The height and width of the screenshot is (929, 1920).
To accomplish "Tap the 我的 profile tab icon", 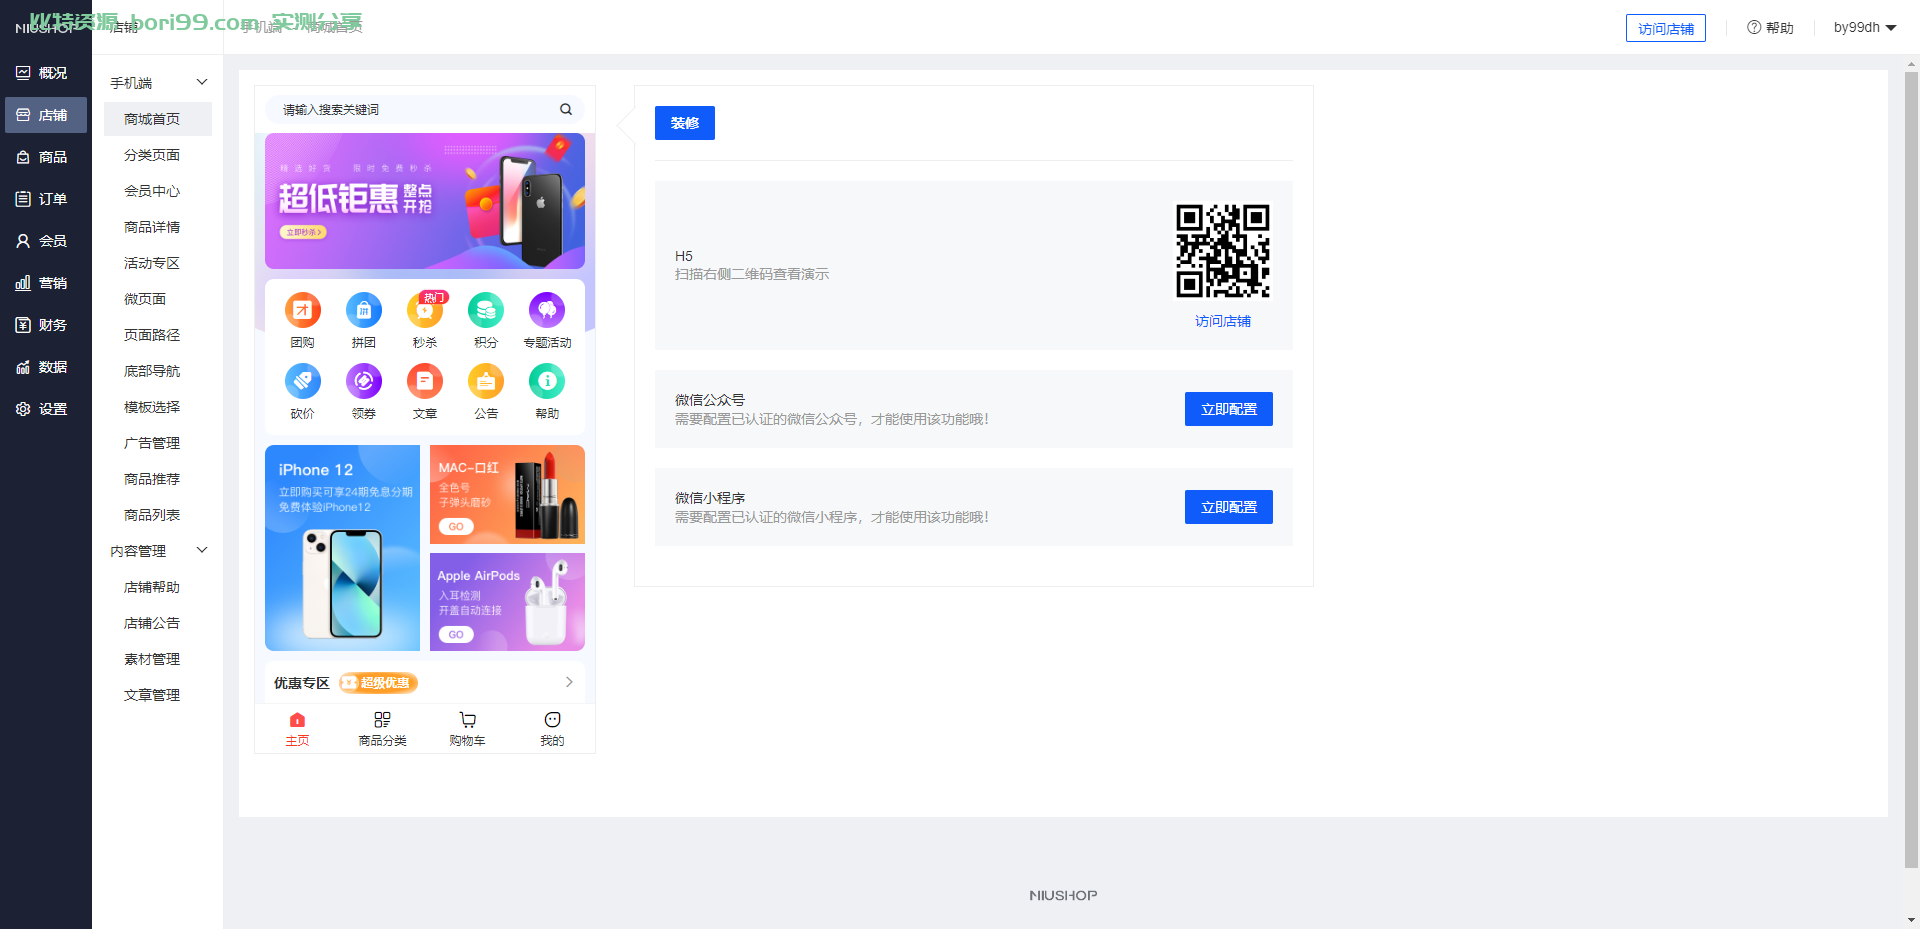I will pyautogui.click(x=552, y=720).
